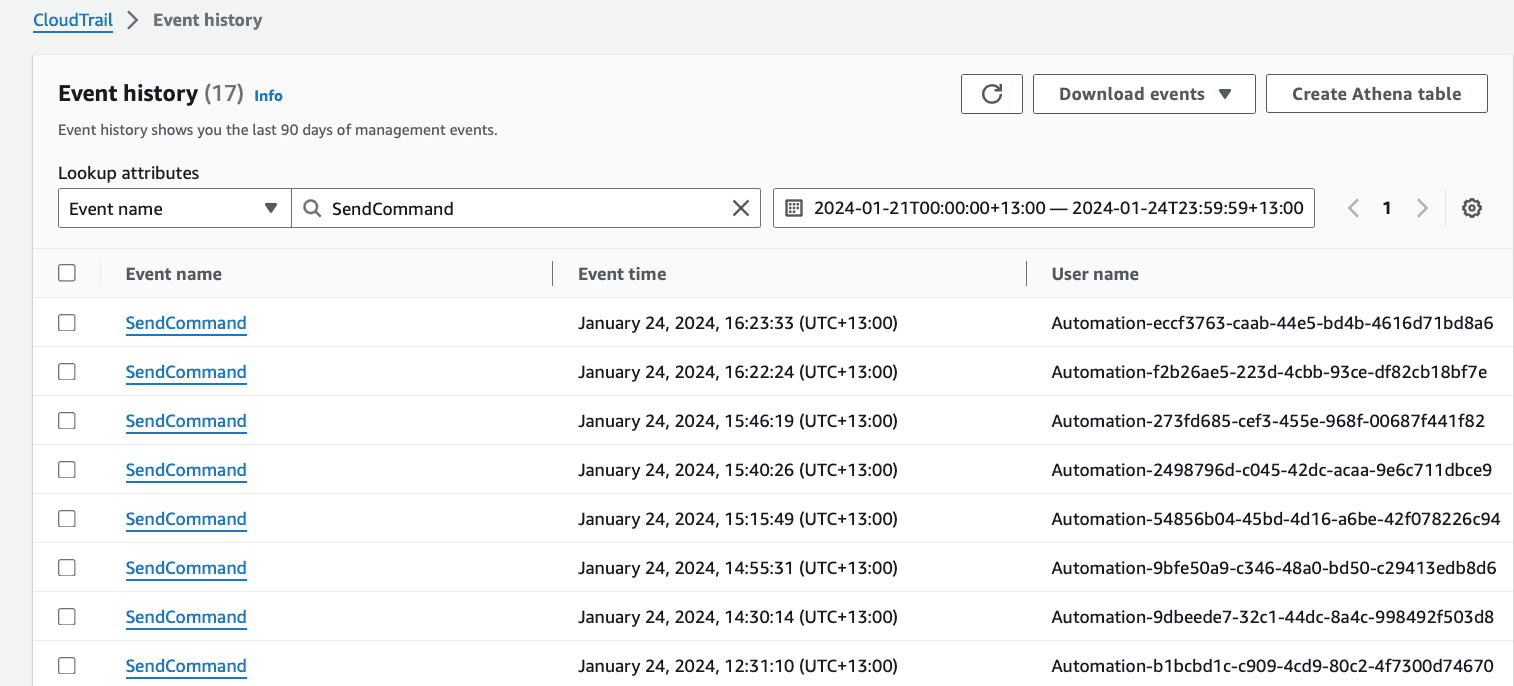Open the SendCommand event from 15:15:49

click(186, 519)
